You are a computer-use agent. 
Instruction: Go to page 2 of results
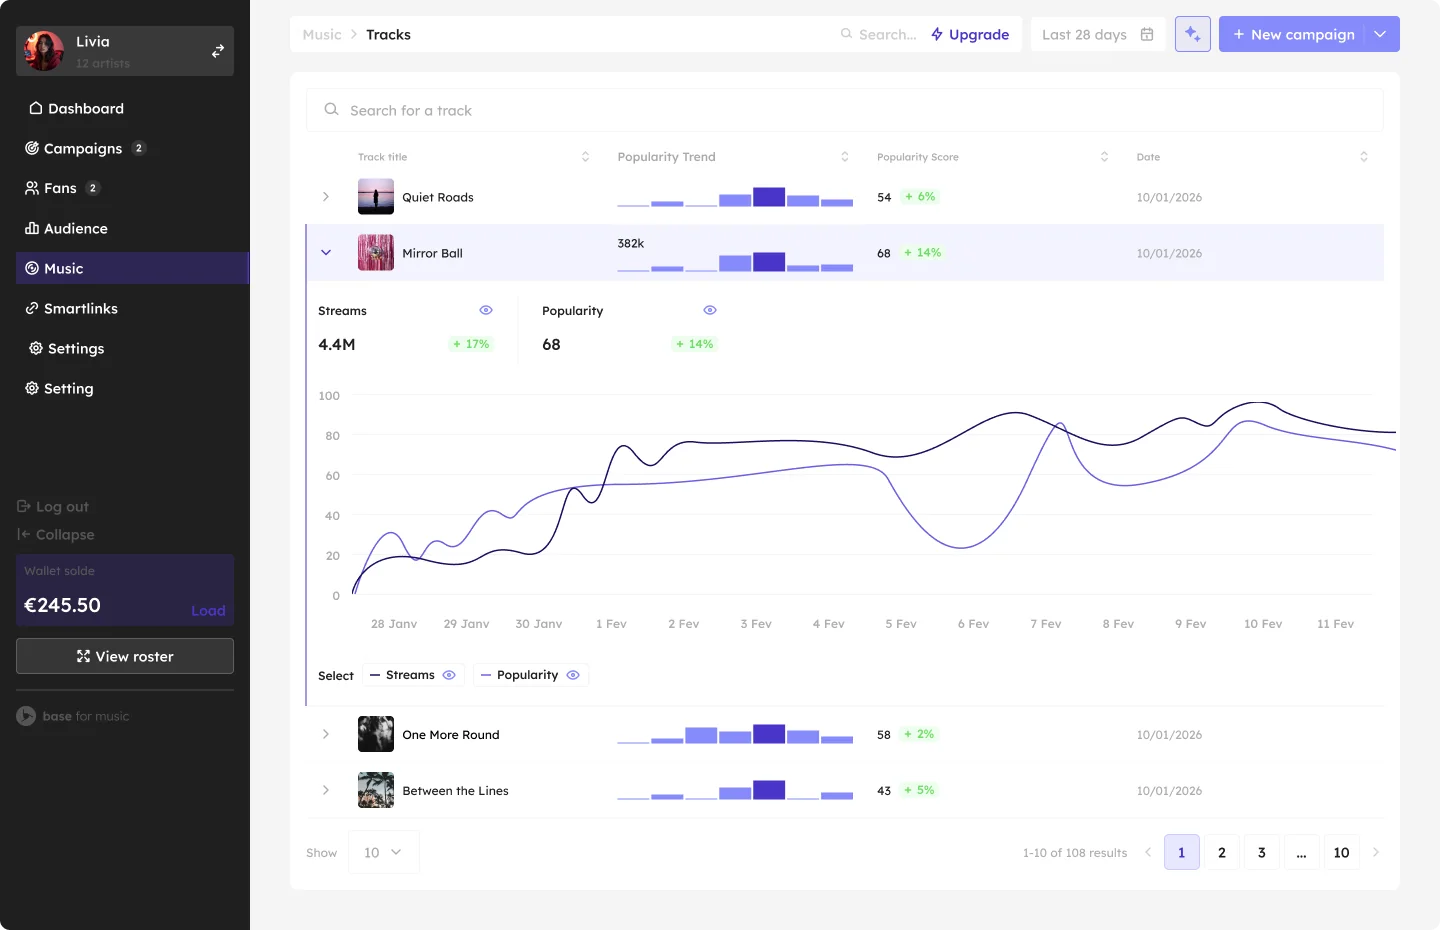tap(1222, 852)
